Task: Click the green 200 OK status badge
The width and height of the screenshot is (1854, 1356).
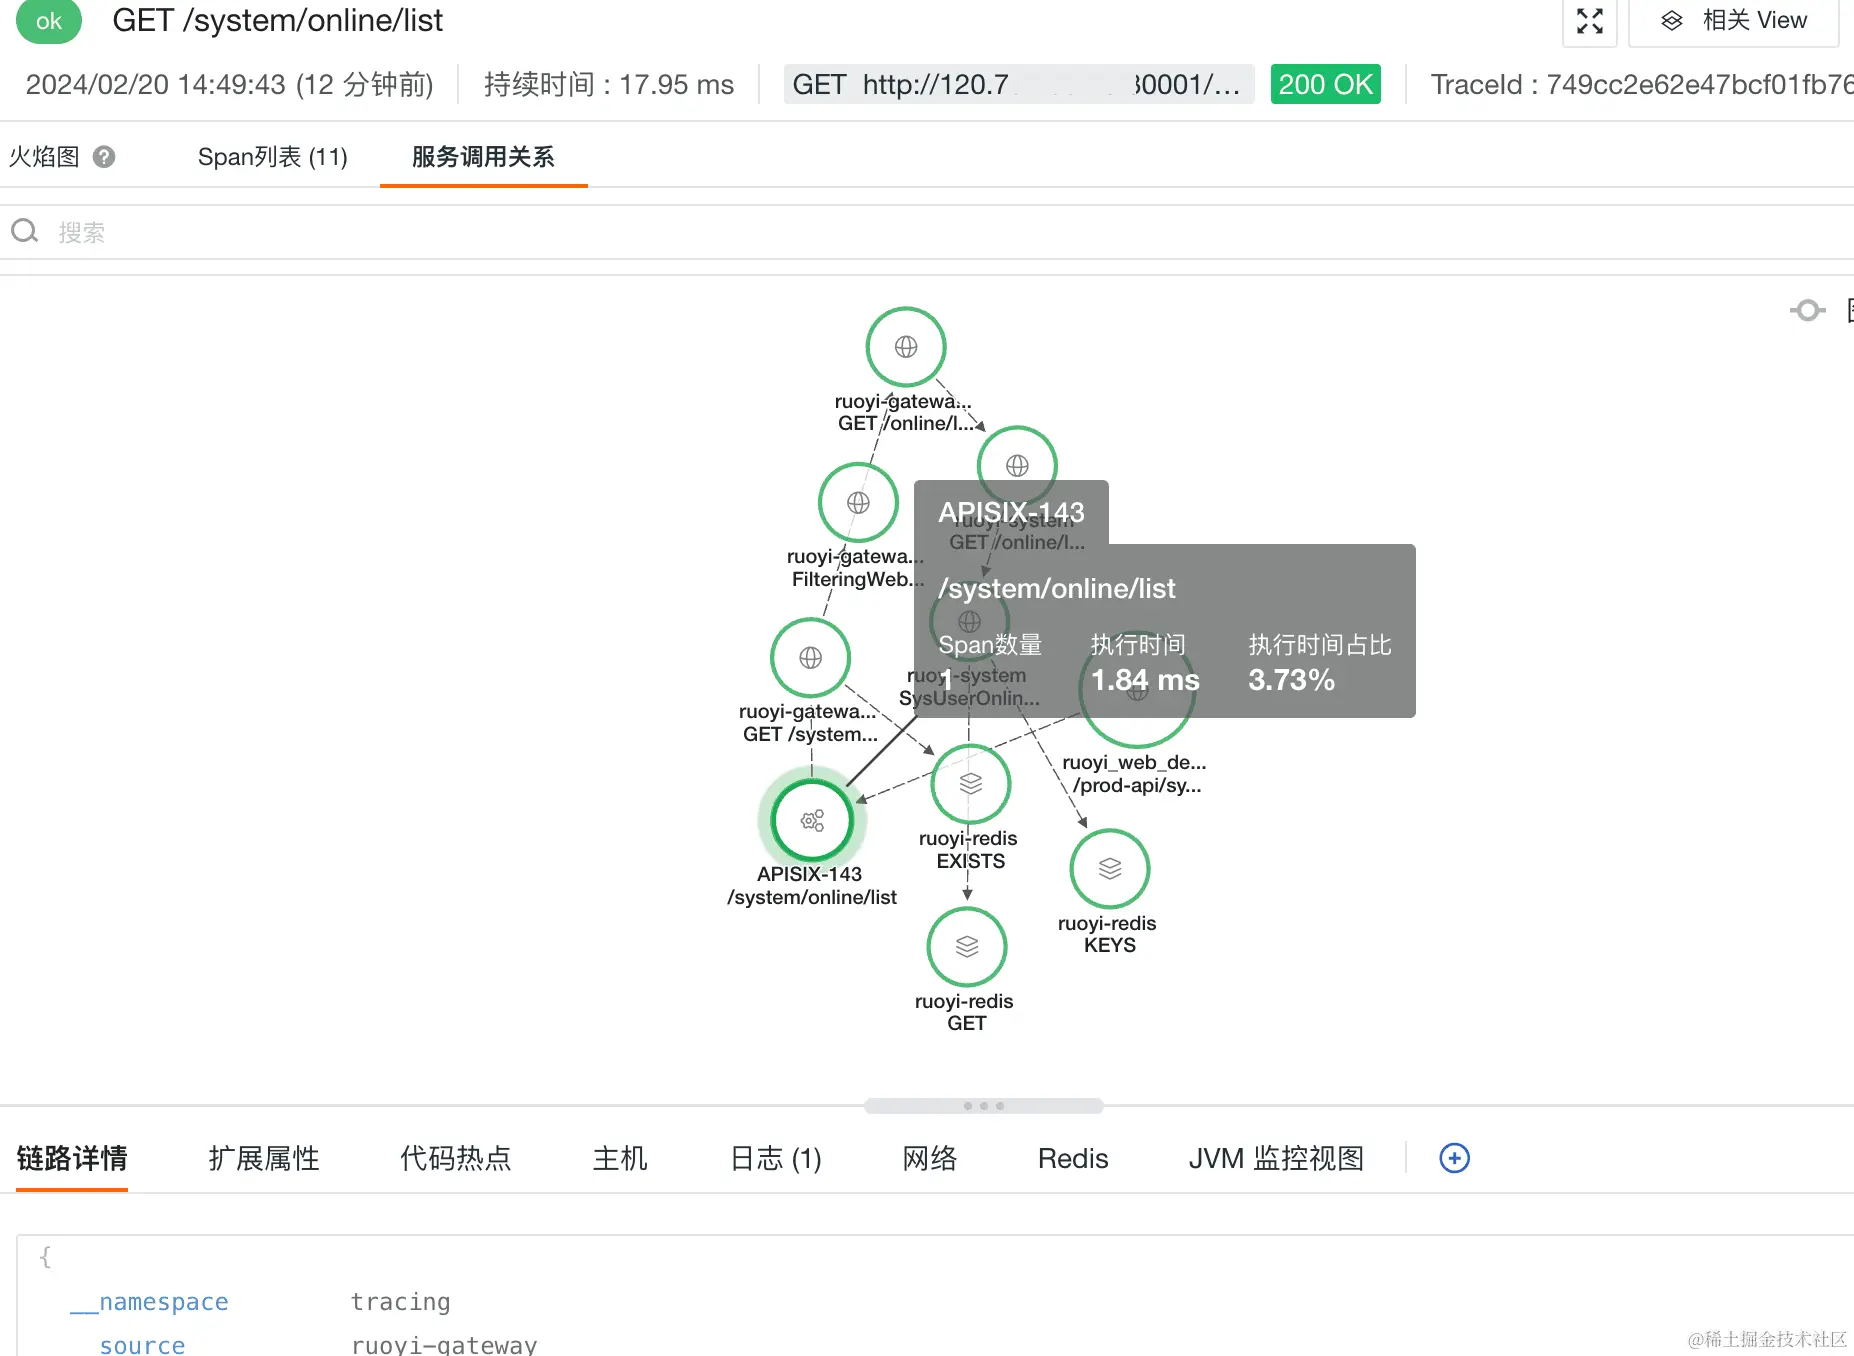Action: click(x=1325, y=84)
